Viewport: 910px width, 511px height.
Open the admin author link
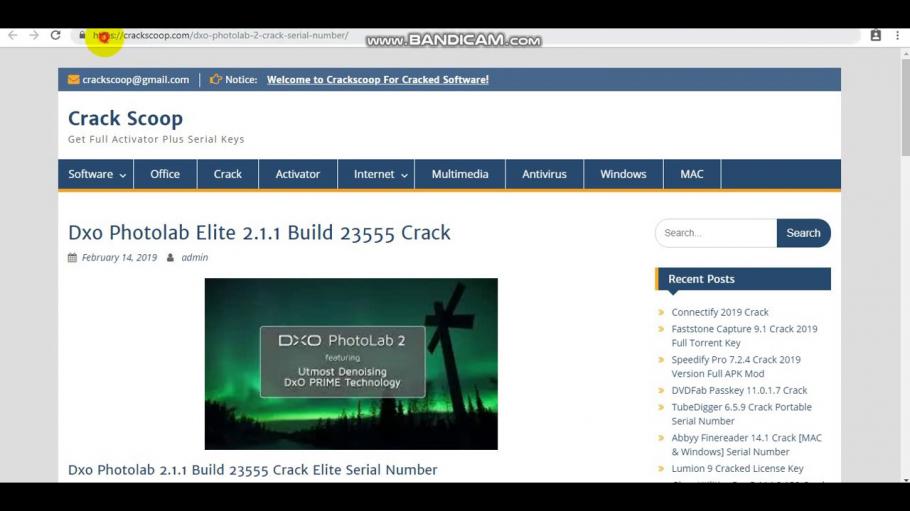(x=194, y=257)
